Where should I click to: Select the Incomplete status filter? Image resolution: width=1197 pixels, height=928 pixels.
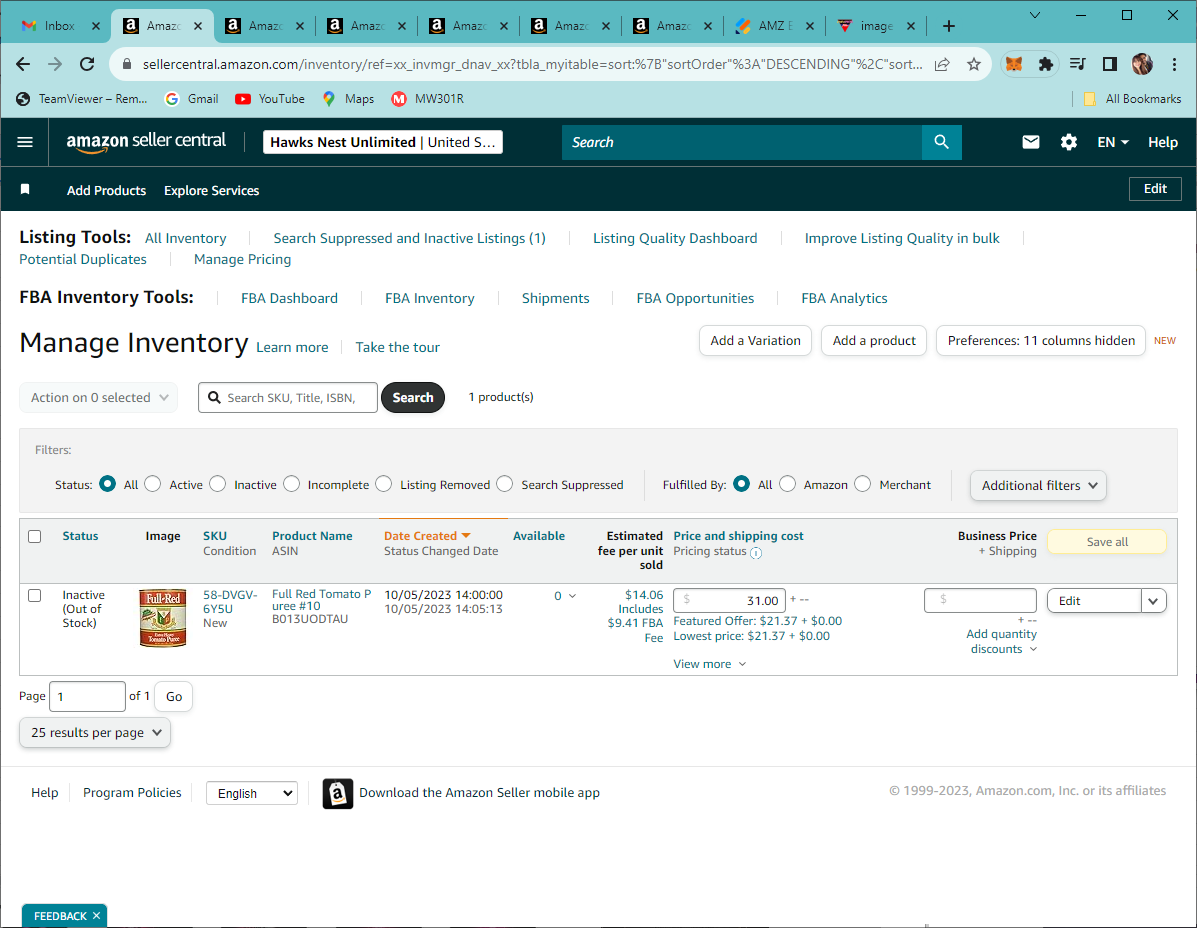click(292, 484)
